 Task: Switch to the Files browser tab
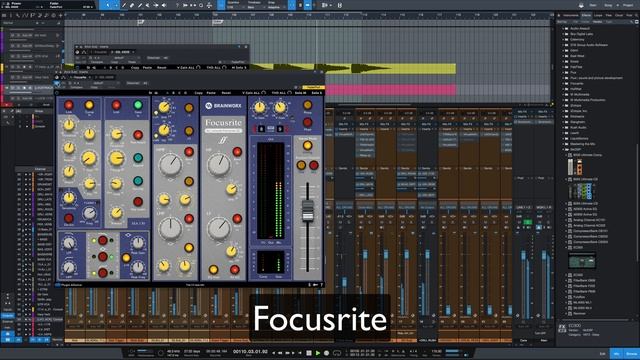coord(609,16)
